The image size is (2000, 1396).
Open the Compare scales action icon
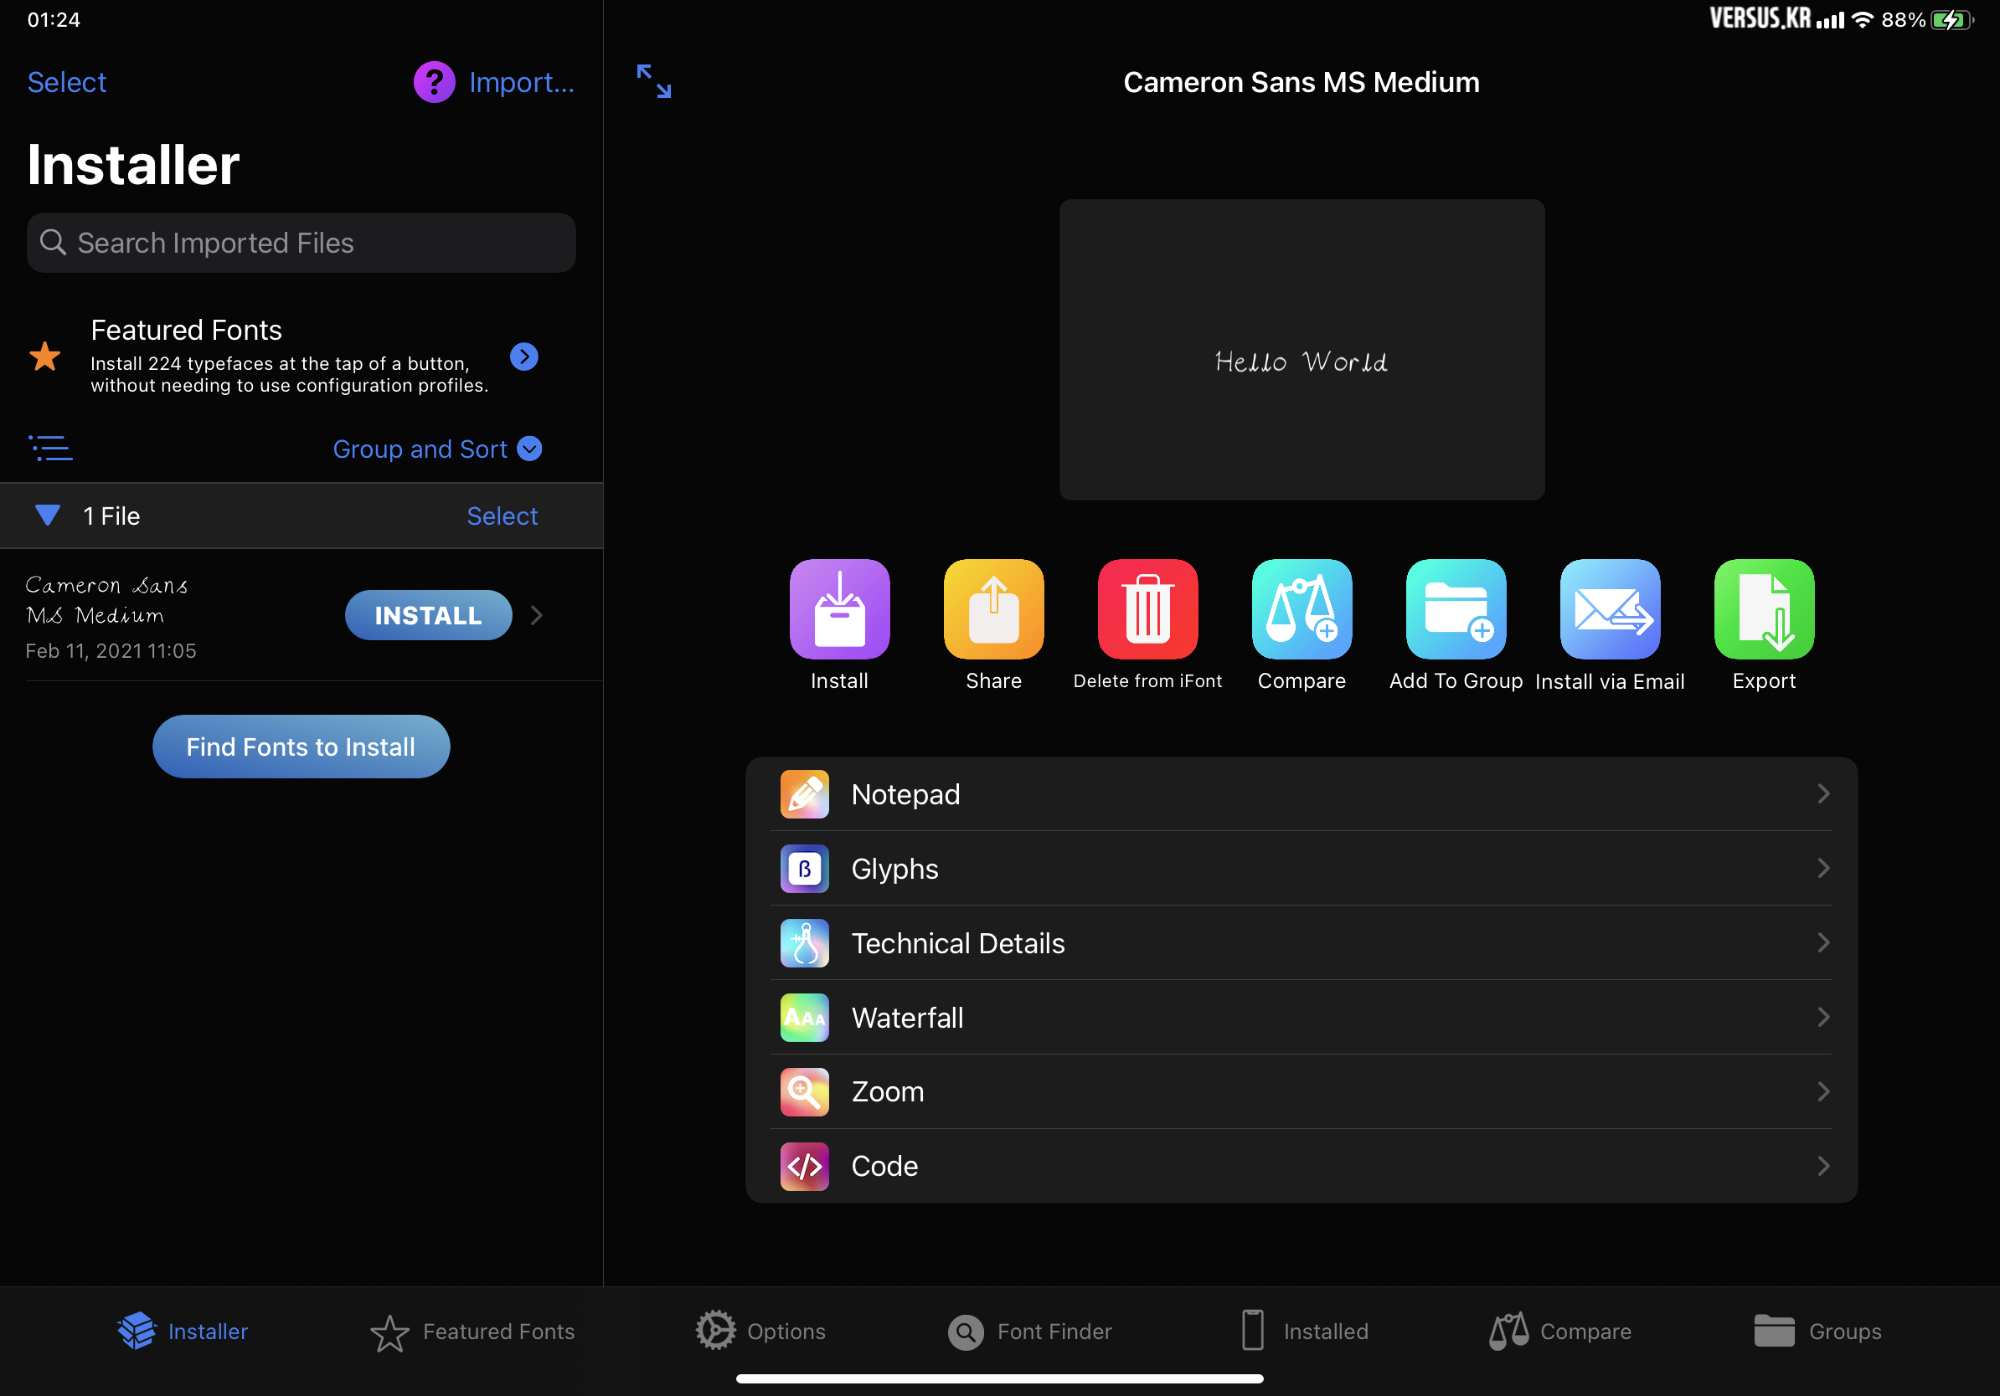point(1301,609)
